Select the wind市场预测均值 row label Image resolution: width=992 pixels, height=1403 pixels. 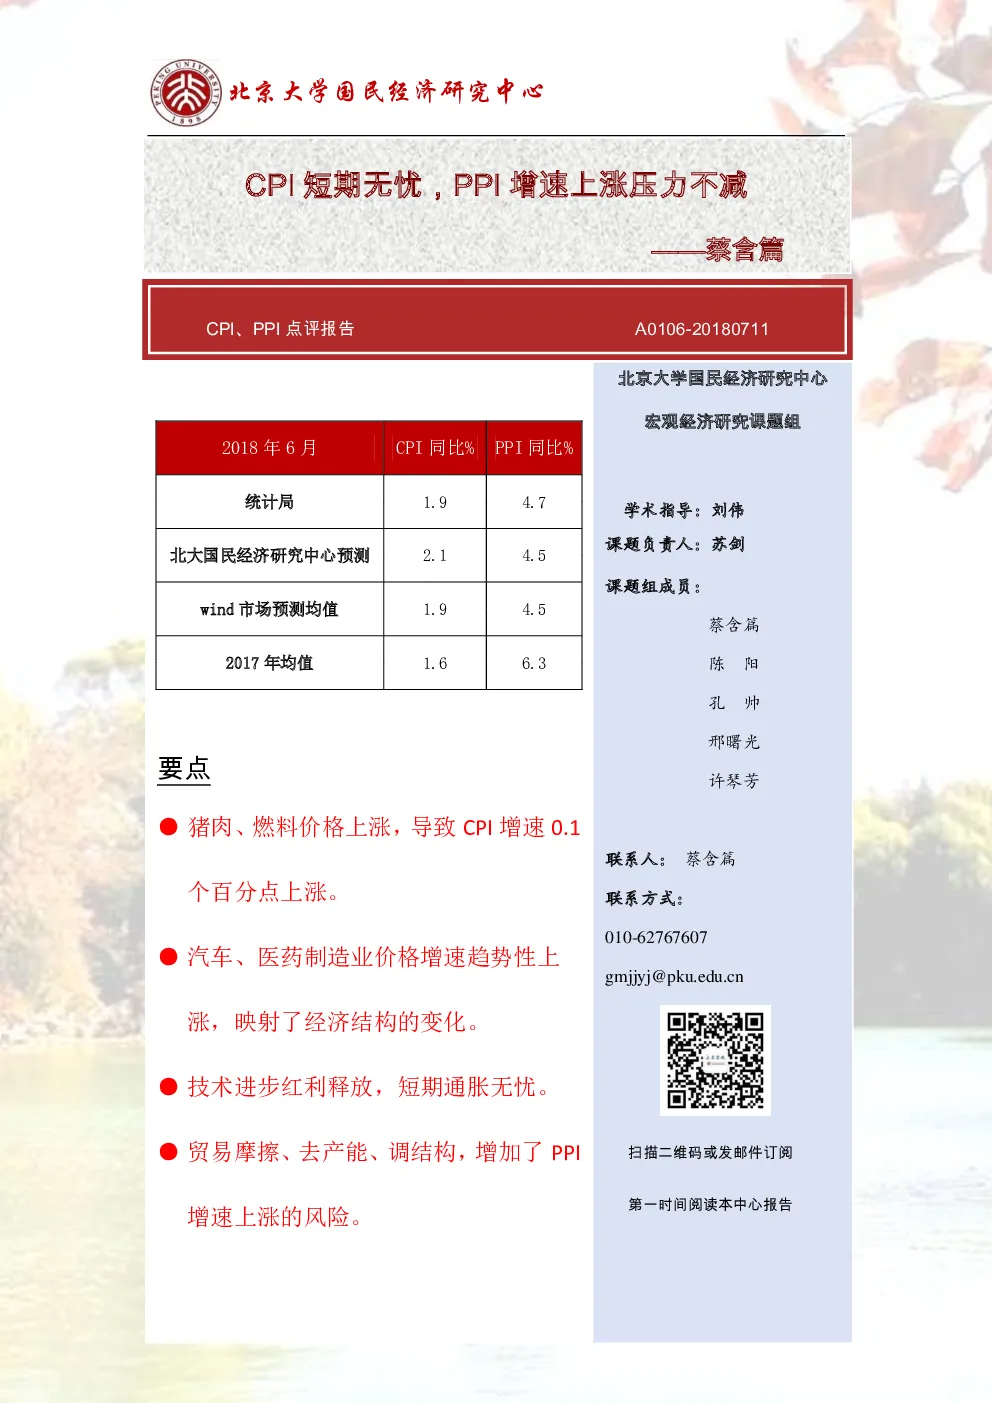269,609
